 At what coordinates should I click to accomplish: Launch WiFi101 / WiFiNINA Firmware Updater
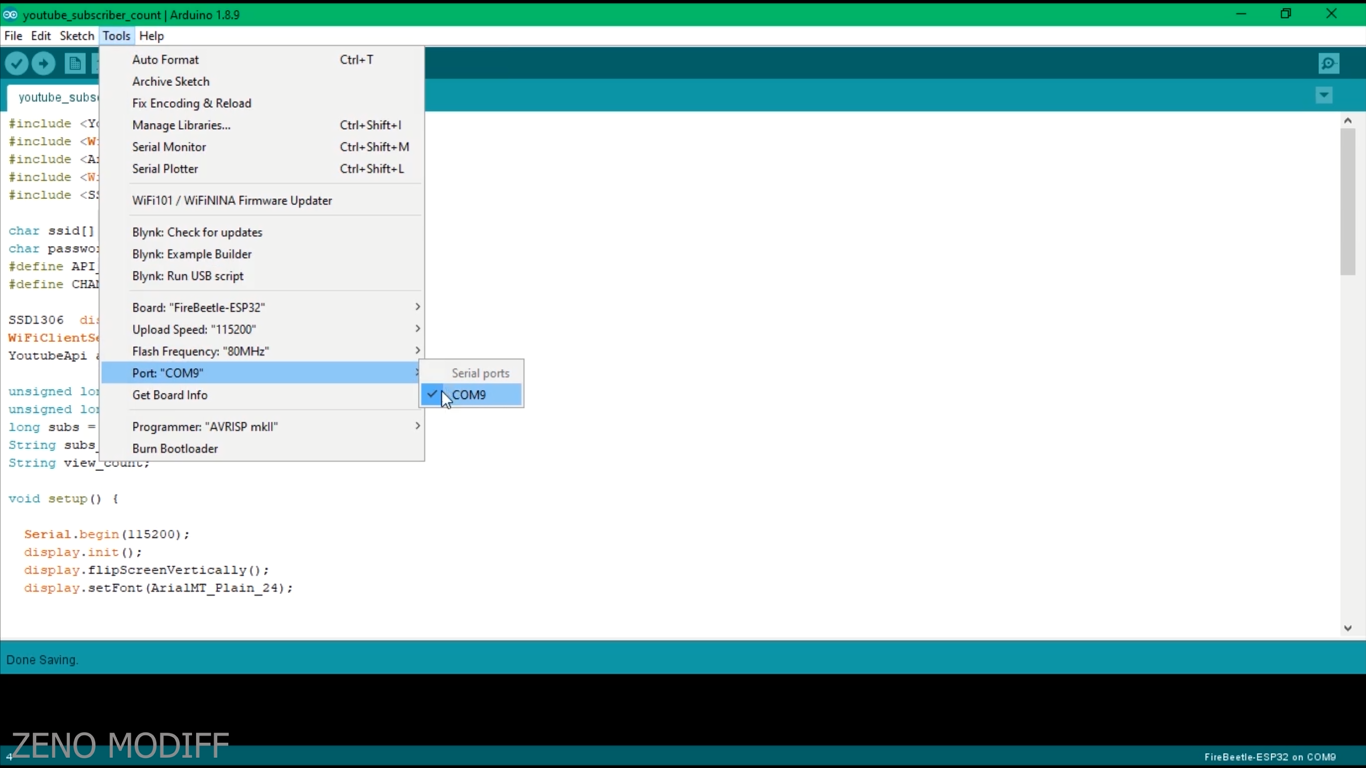point(263,201)
